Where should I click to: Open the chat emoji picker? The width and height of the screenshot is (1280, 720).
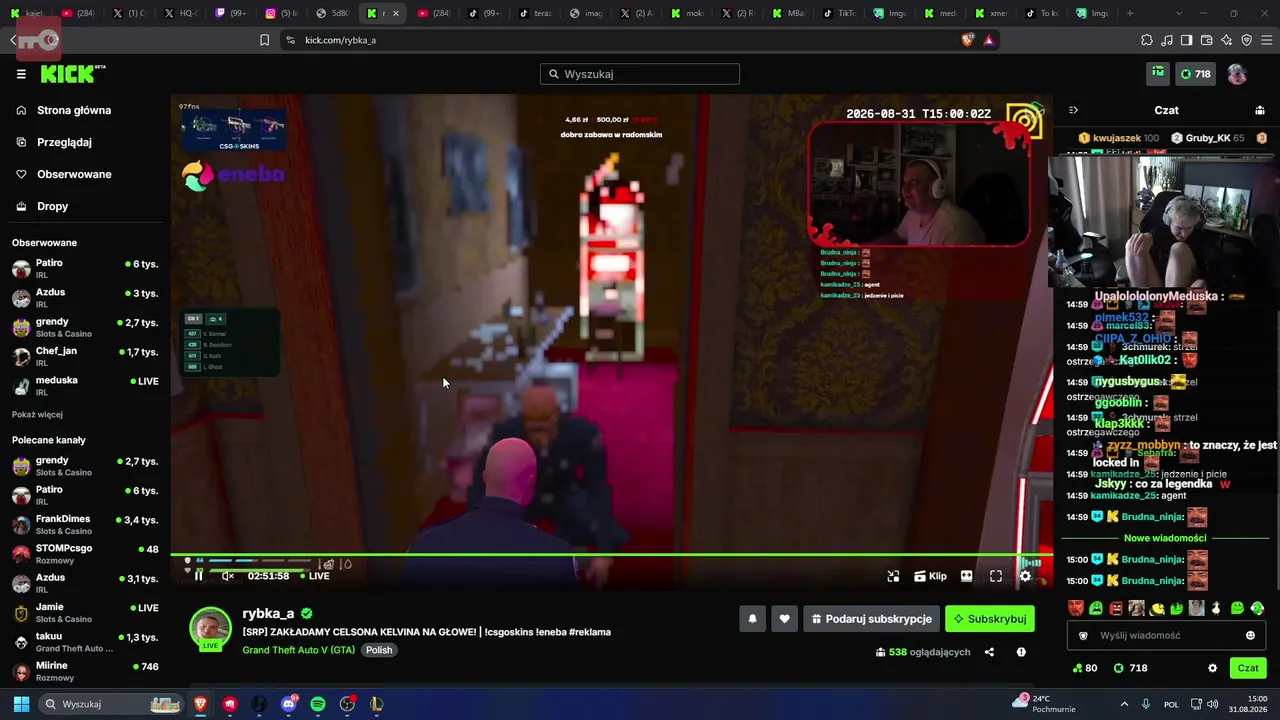click(1250, 635)
